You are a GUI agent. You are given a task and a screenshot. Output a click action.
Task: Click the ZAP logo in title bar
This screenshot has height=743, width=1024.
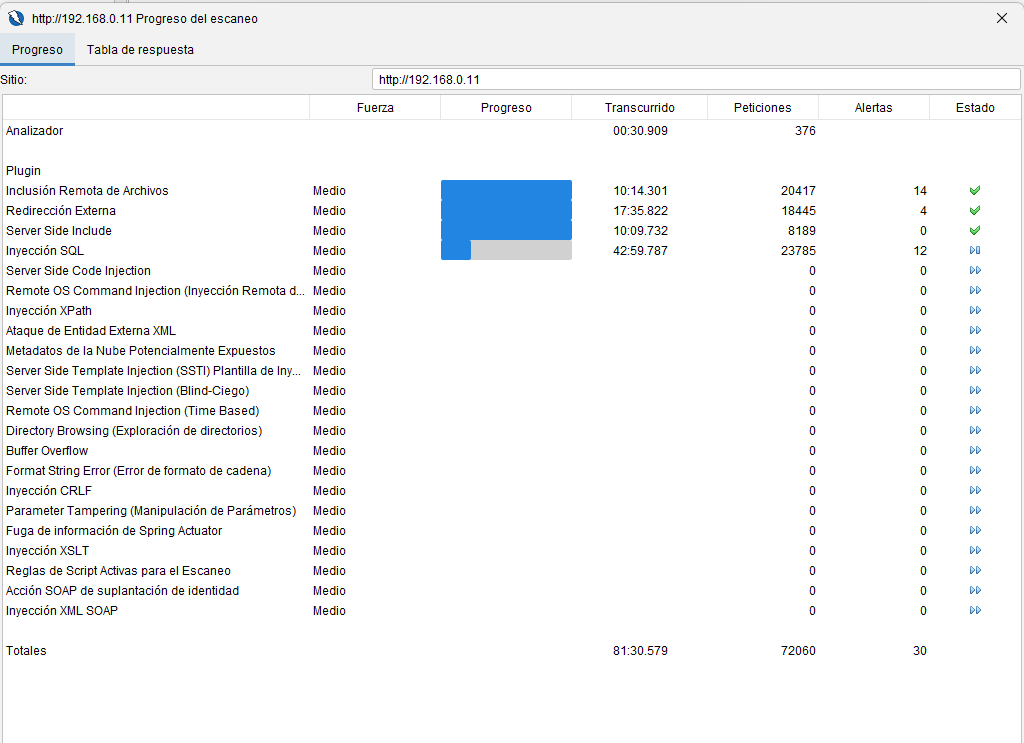(x=16, y=18)
